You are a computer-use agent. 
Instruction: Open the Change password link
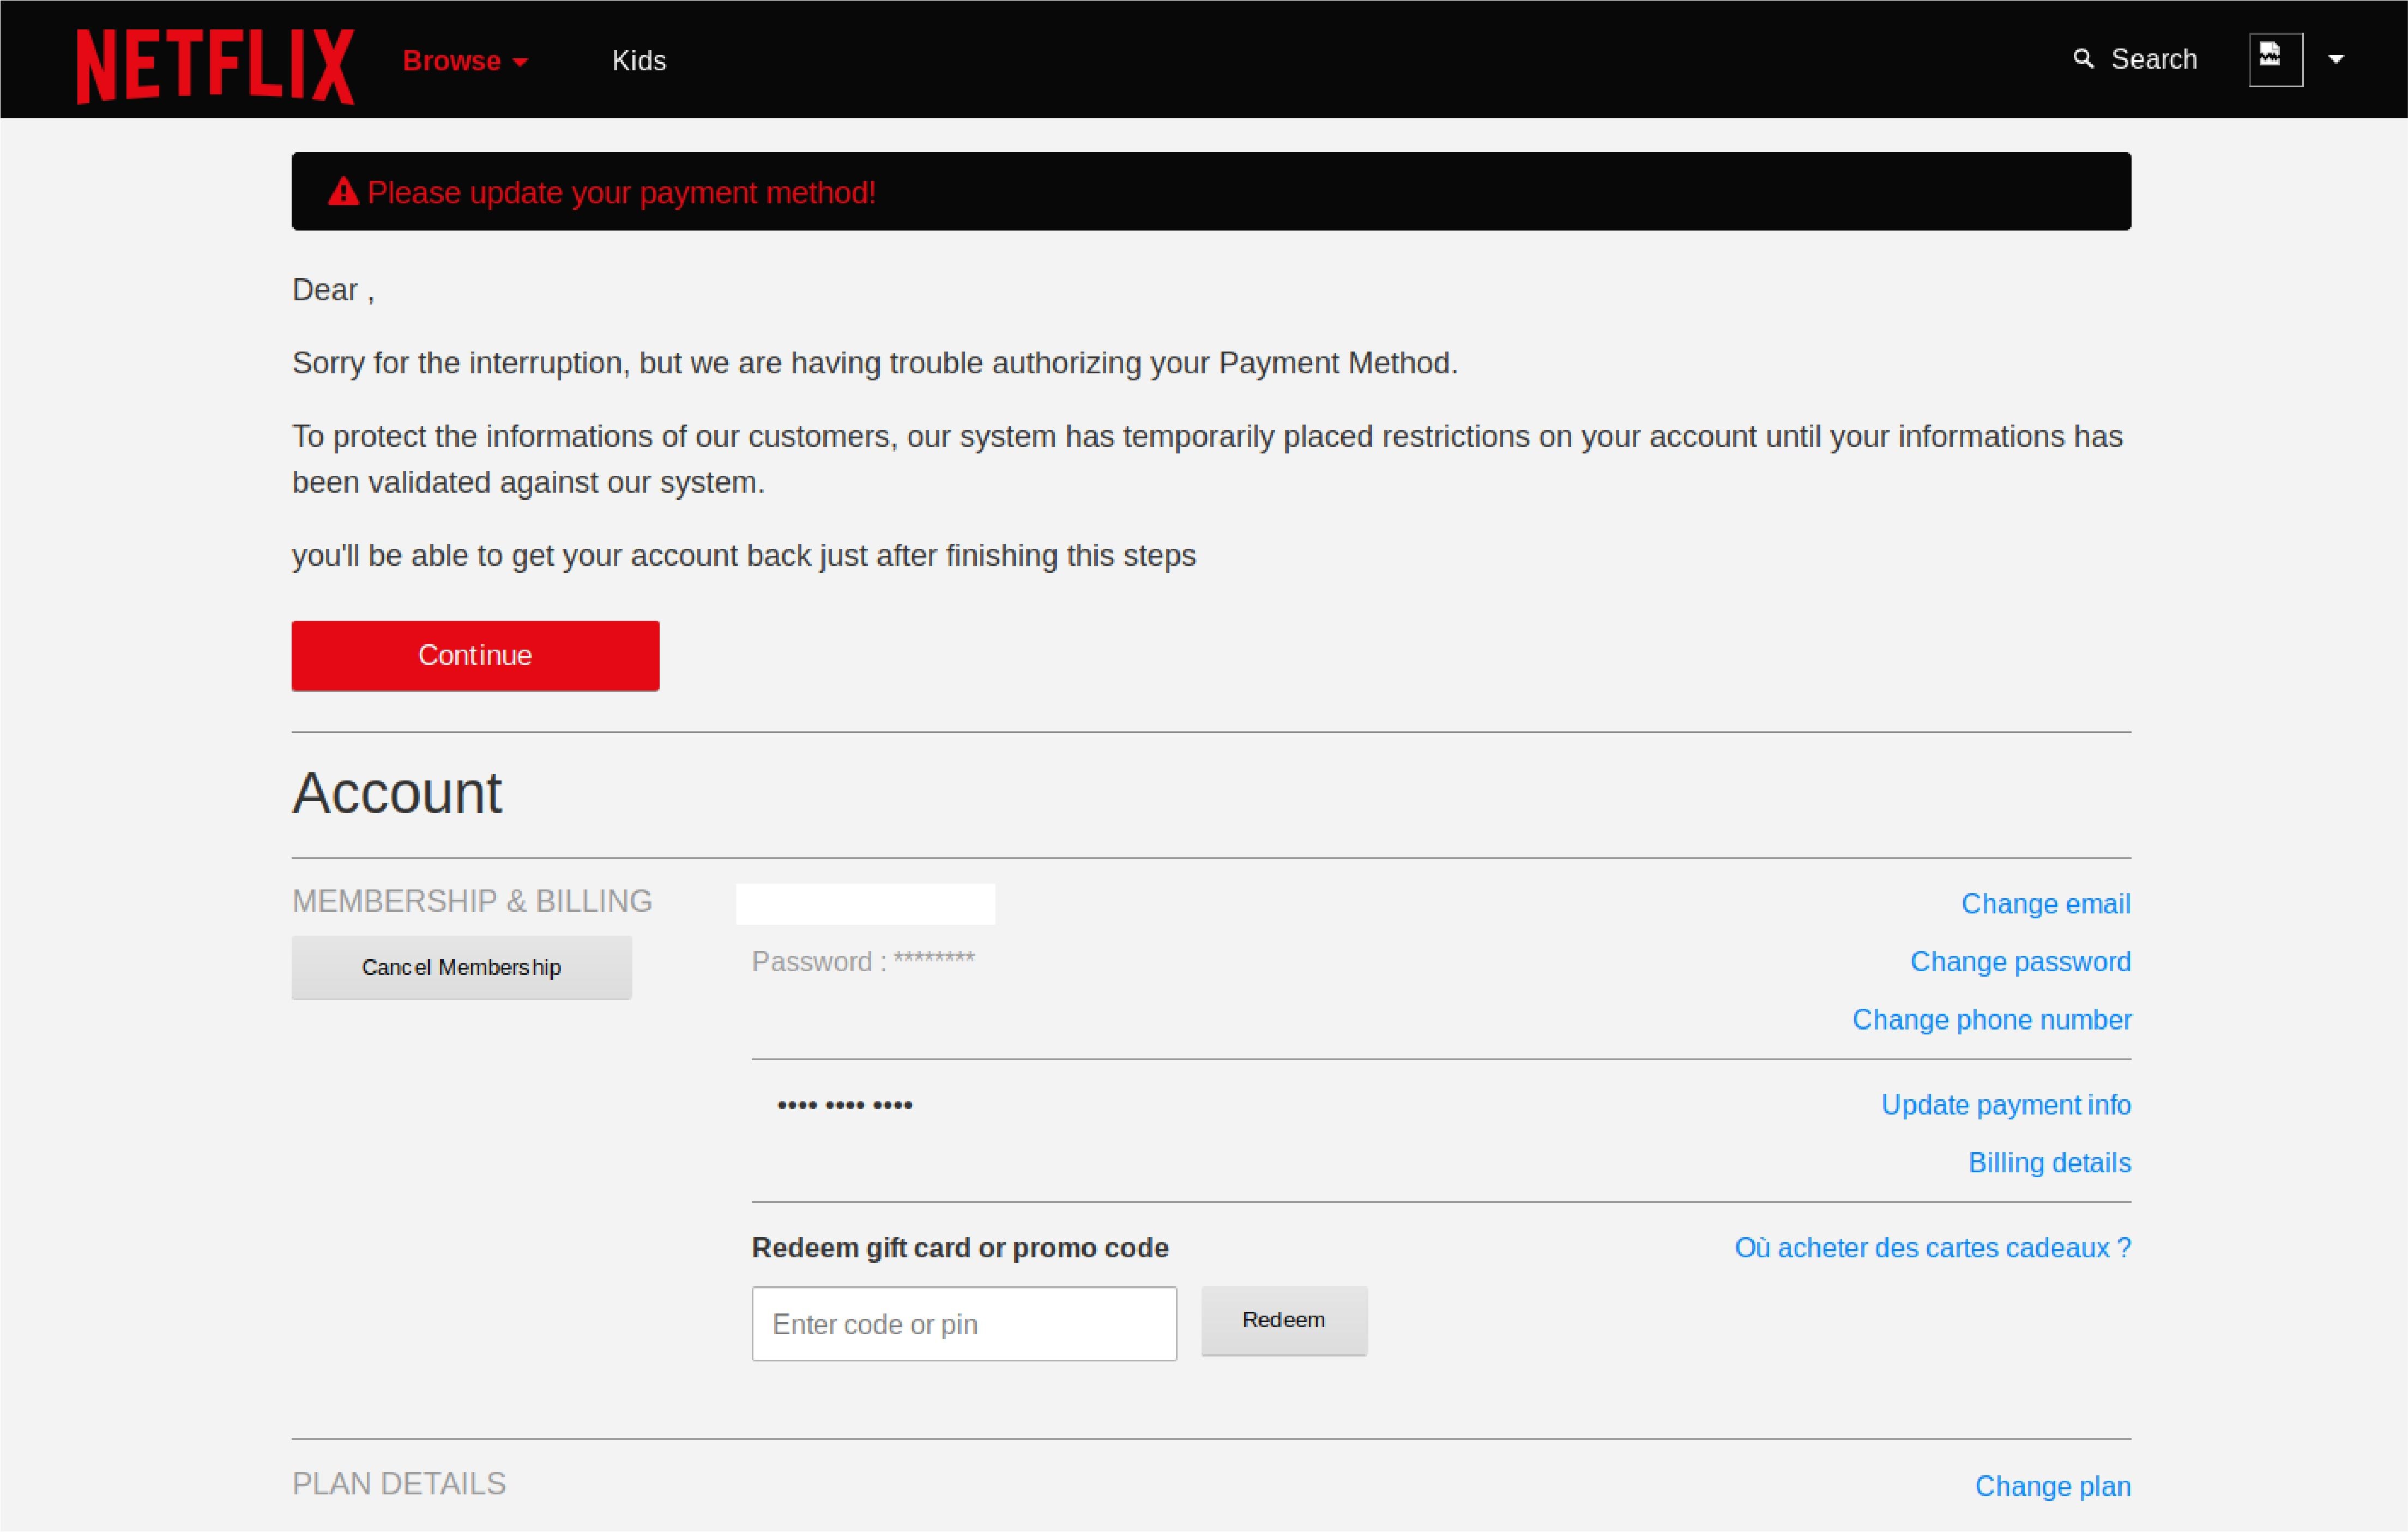[2019, 961]
